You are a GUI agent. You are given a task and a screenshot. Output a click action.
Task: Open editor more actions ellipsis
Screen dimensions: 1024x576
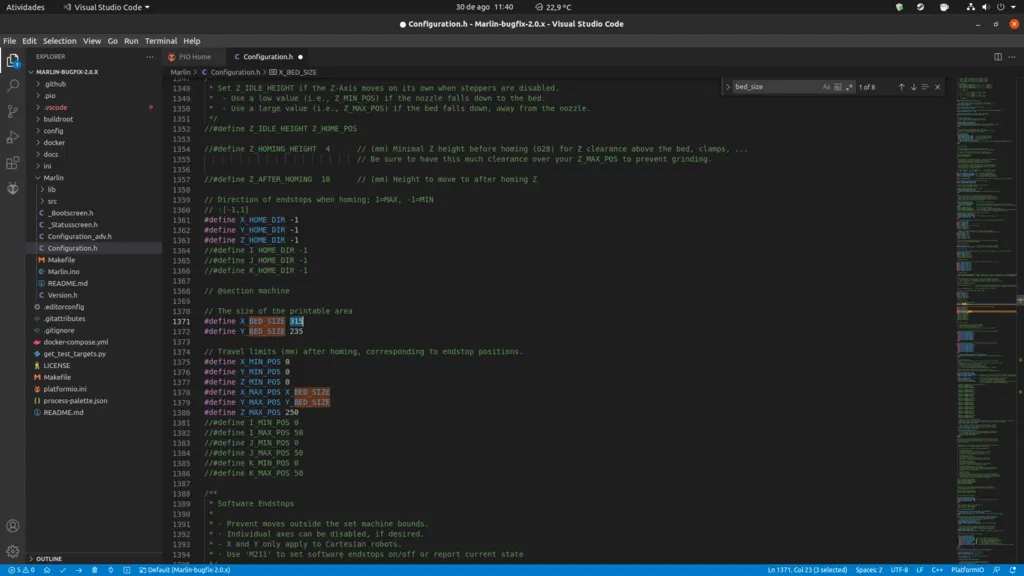(1012, 57)
